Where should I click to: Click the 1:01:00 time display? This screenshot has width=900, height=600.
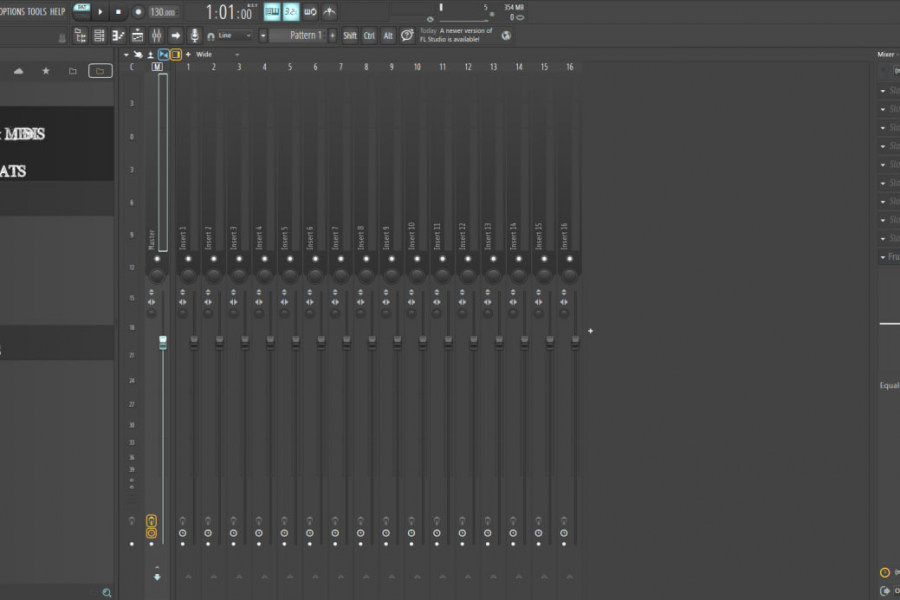tap(228, 13)
